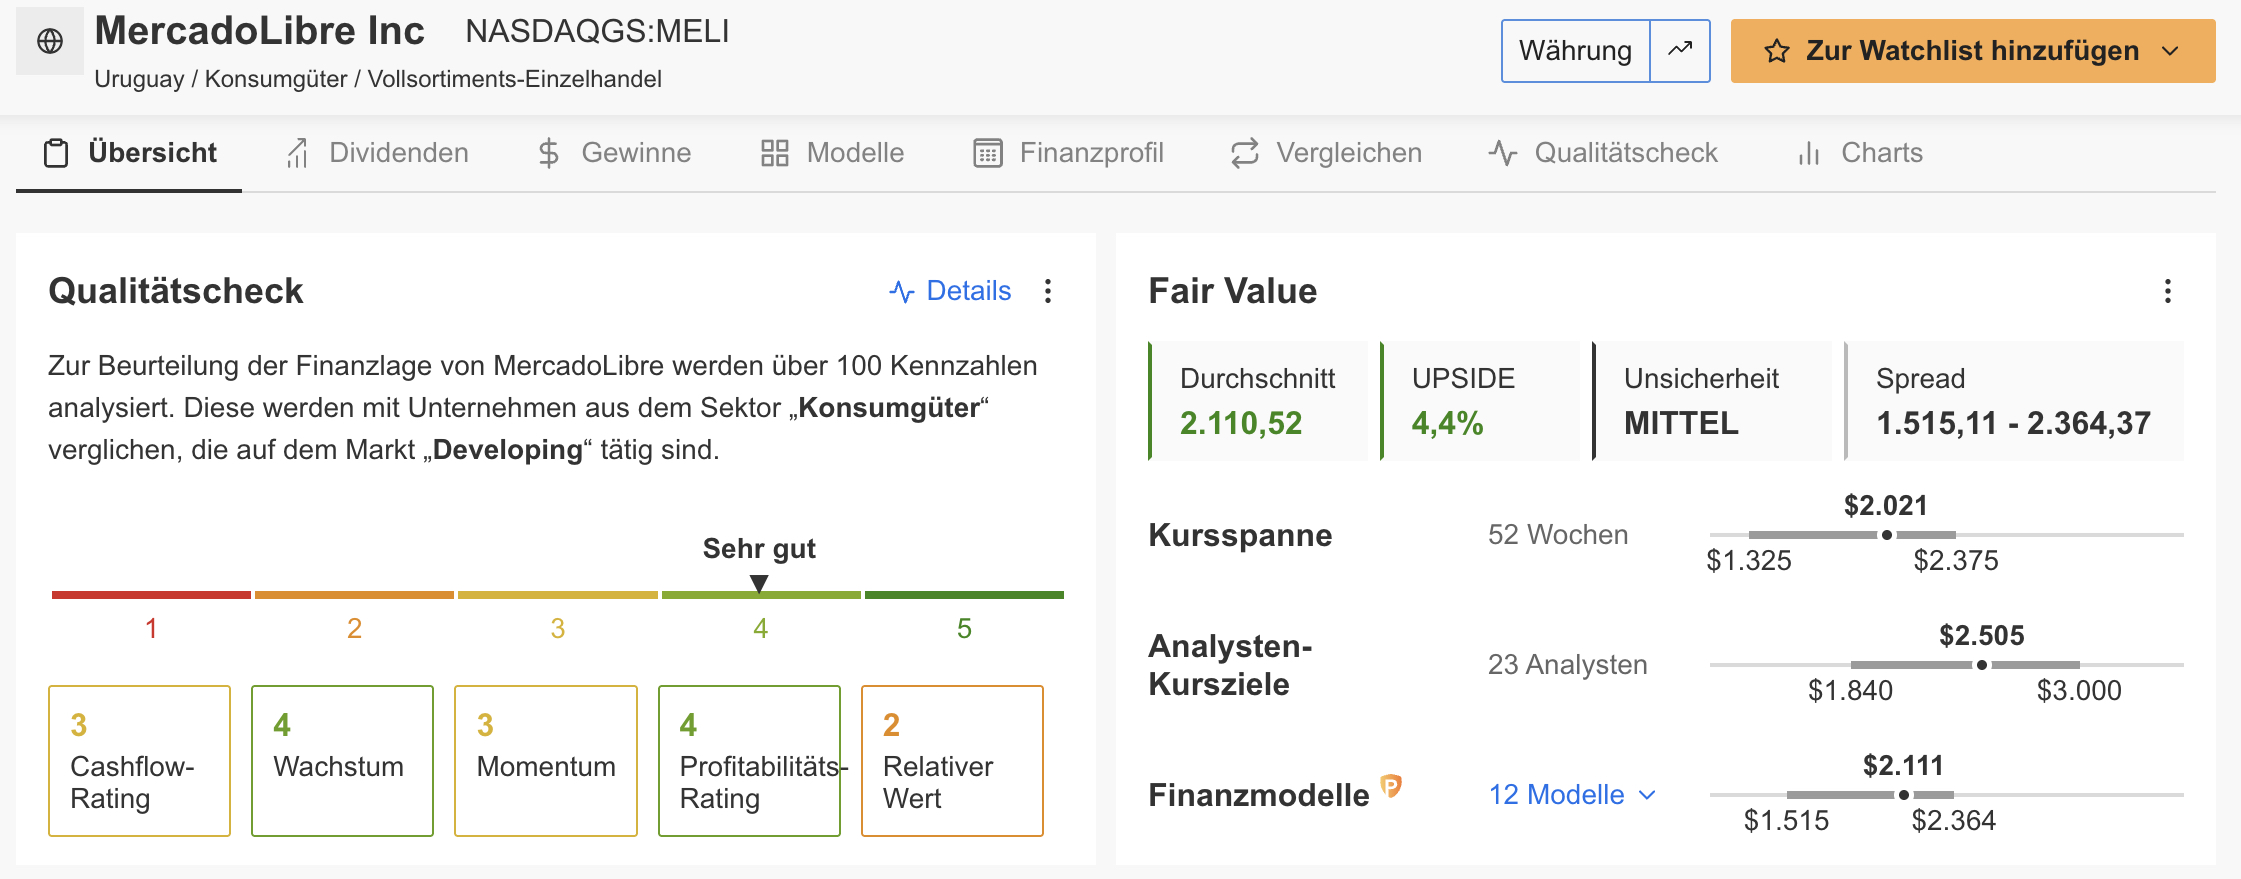Click the Uruguay / Konsumgüter breadcrumb text
The height and width of the screenshot is (879, 2241).
(378, 79)
